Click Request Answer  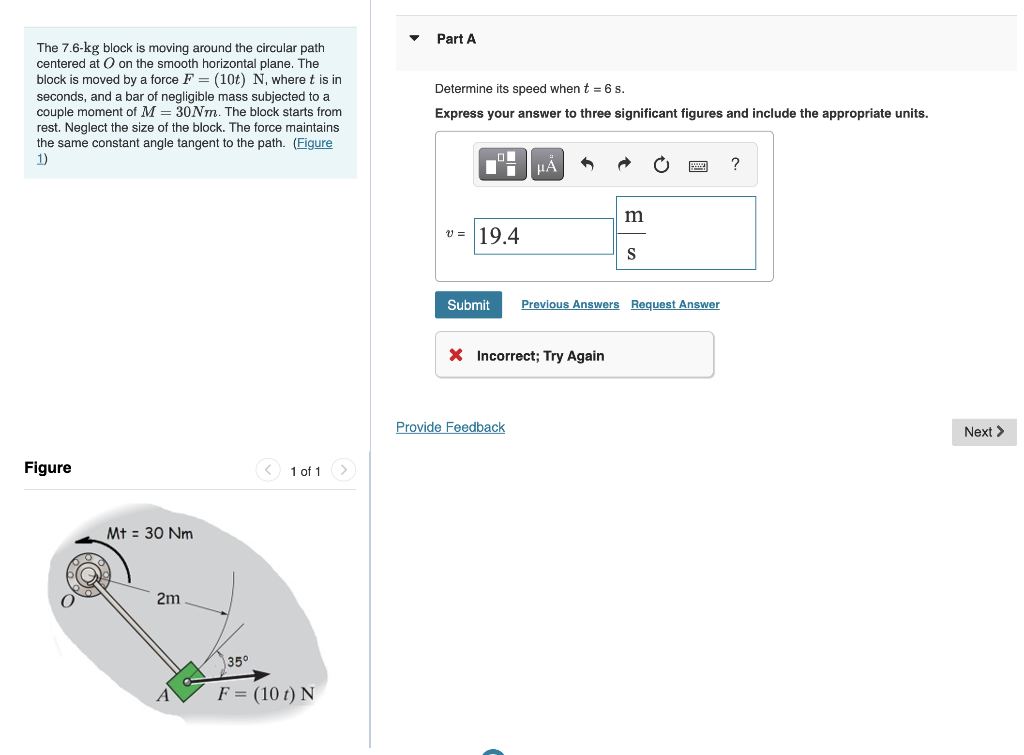tap(674, 304)
